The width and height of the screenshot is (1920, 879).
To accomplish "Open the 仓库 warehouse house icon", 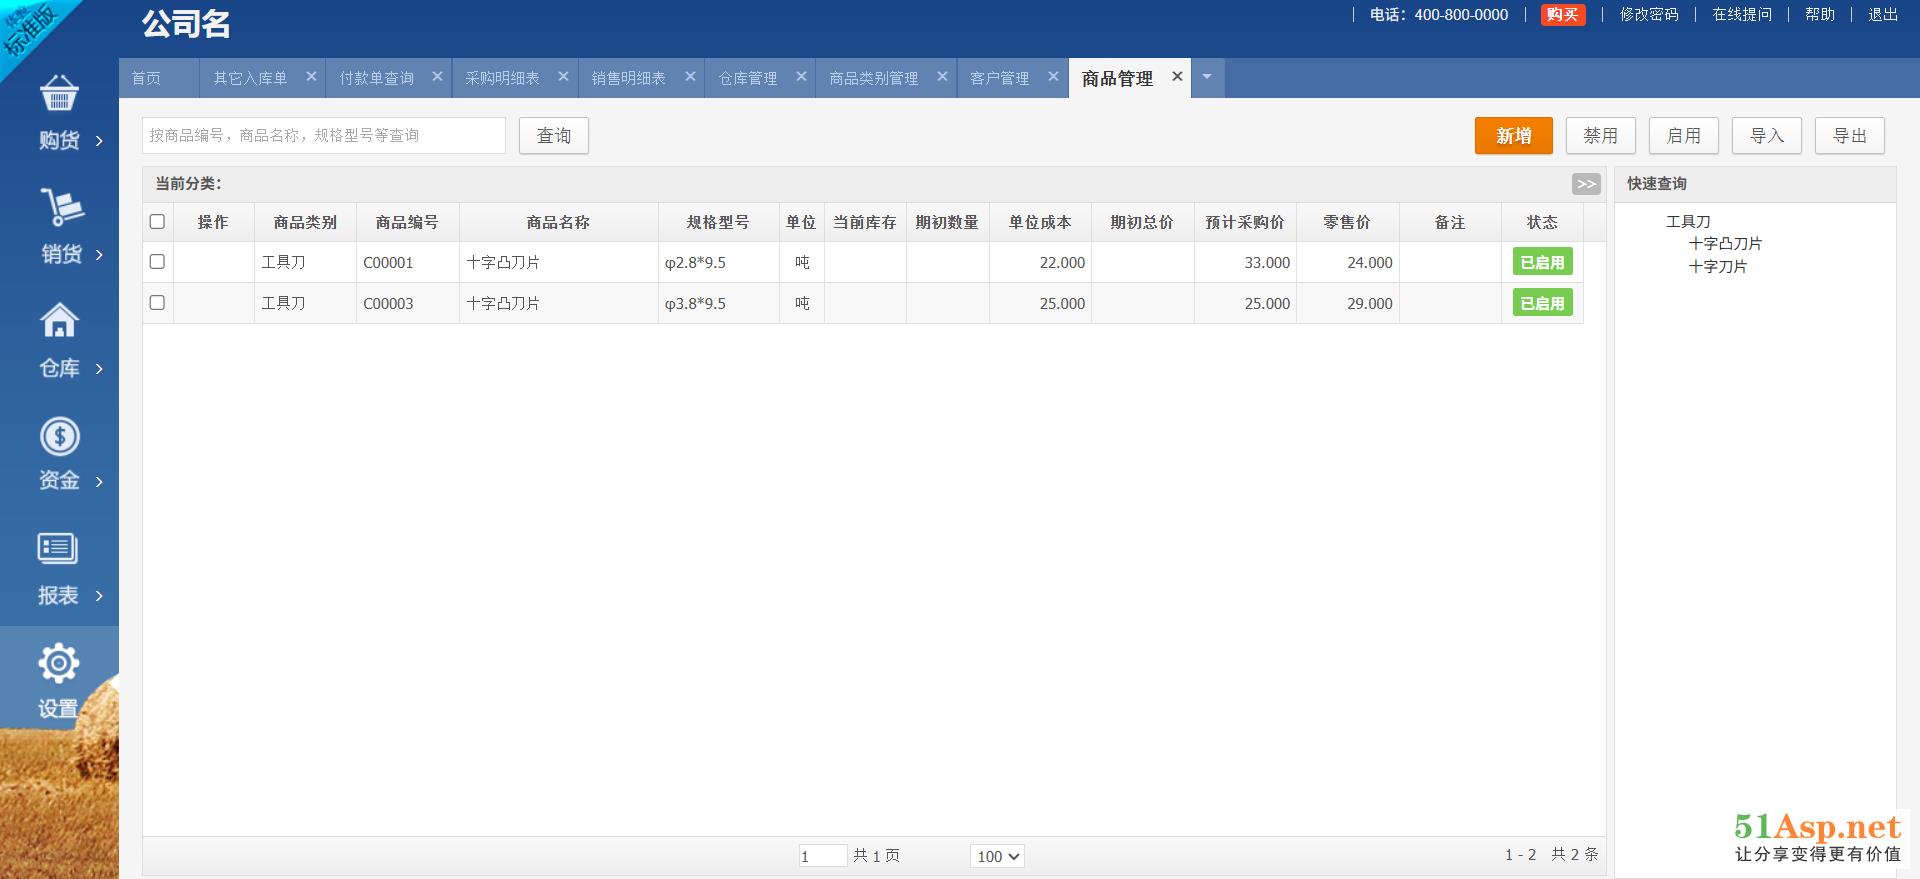I will coord(59,321).
